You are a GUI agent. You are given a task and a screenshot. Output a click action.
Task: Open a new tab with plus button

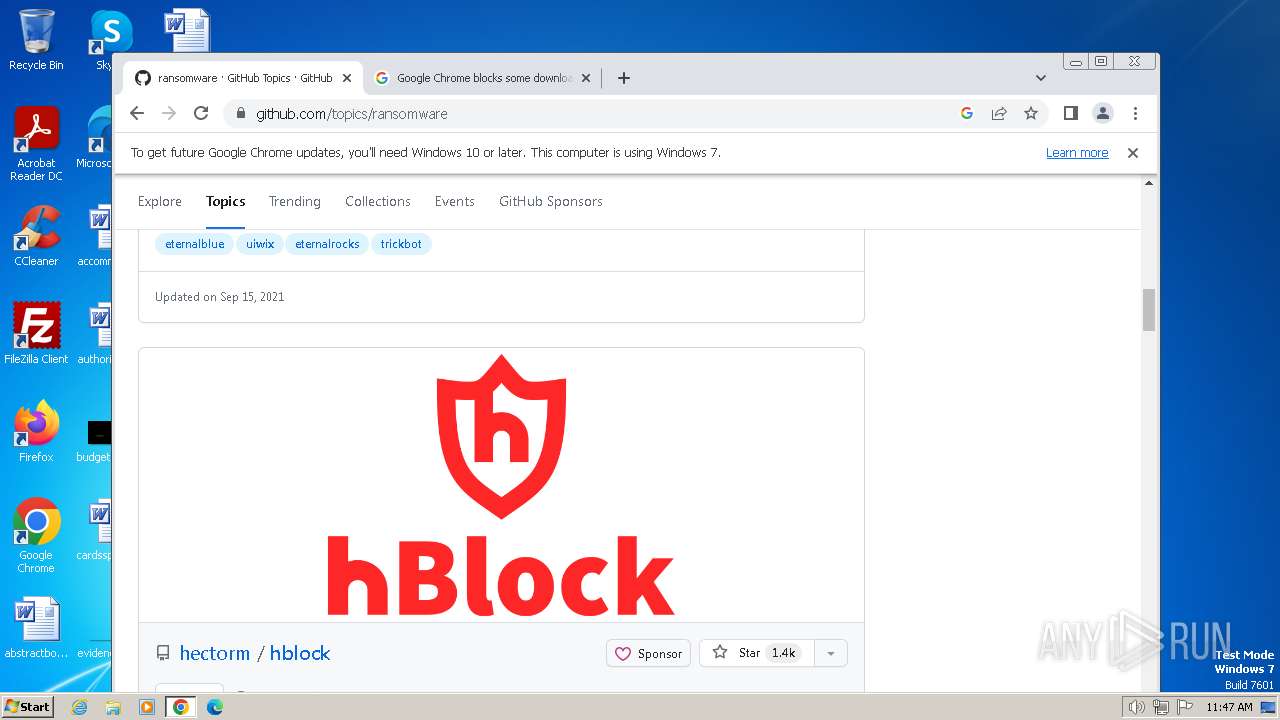pos(624,78)
